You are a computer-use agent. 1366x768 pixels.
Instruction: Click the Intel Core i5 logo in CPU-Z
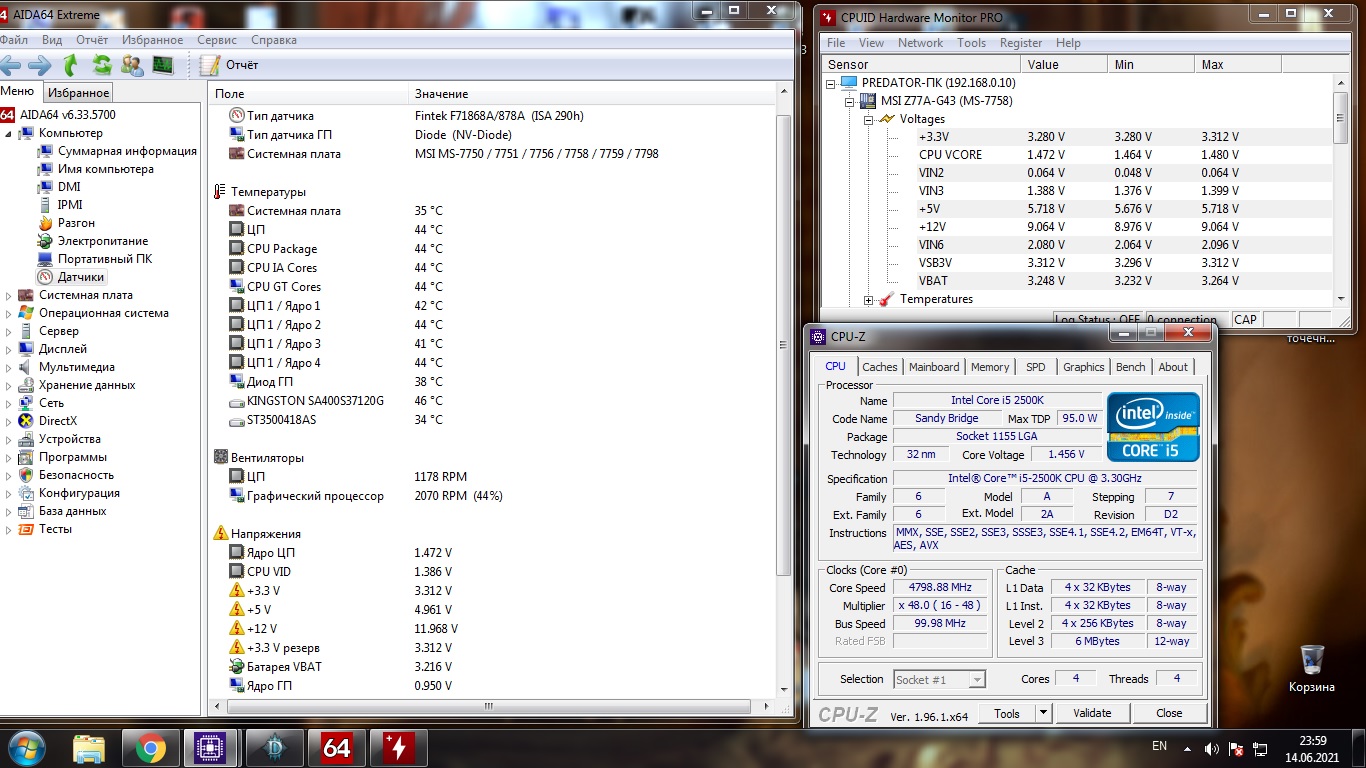click(x=1153, y=426)
